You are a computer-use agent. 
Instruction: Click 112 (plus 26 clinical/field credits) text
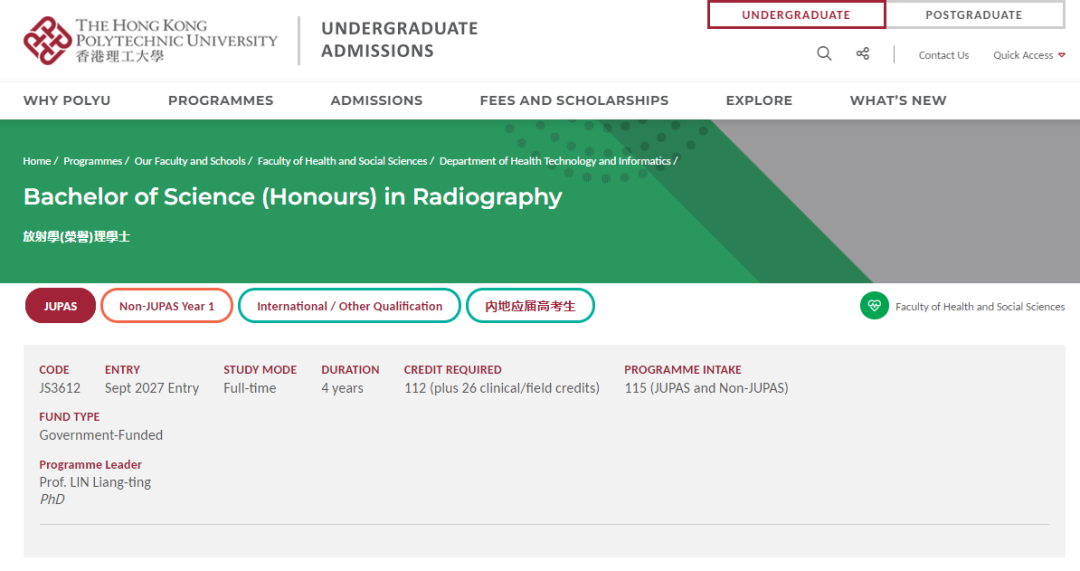pos(501,388)
